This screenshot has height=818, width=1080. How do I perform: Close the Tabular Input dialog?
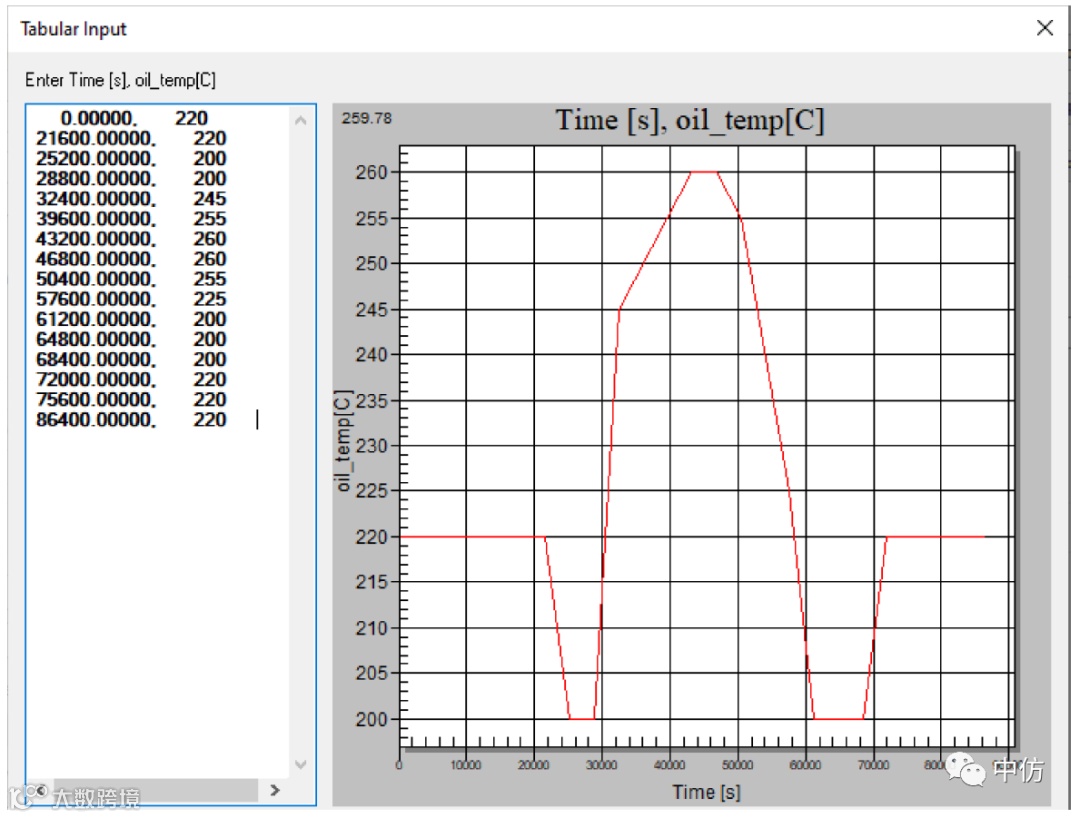1044,28
